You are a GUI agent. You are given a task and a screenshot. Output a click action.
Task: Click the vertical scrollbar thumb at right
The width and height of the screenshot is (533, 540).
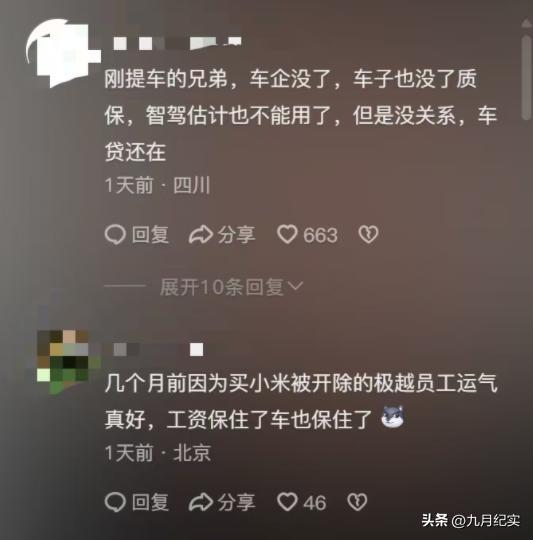pyautogui.click(x=526, y=77)
